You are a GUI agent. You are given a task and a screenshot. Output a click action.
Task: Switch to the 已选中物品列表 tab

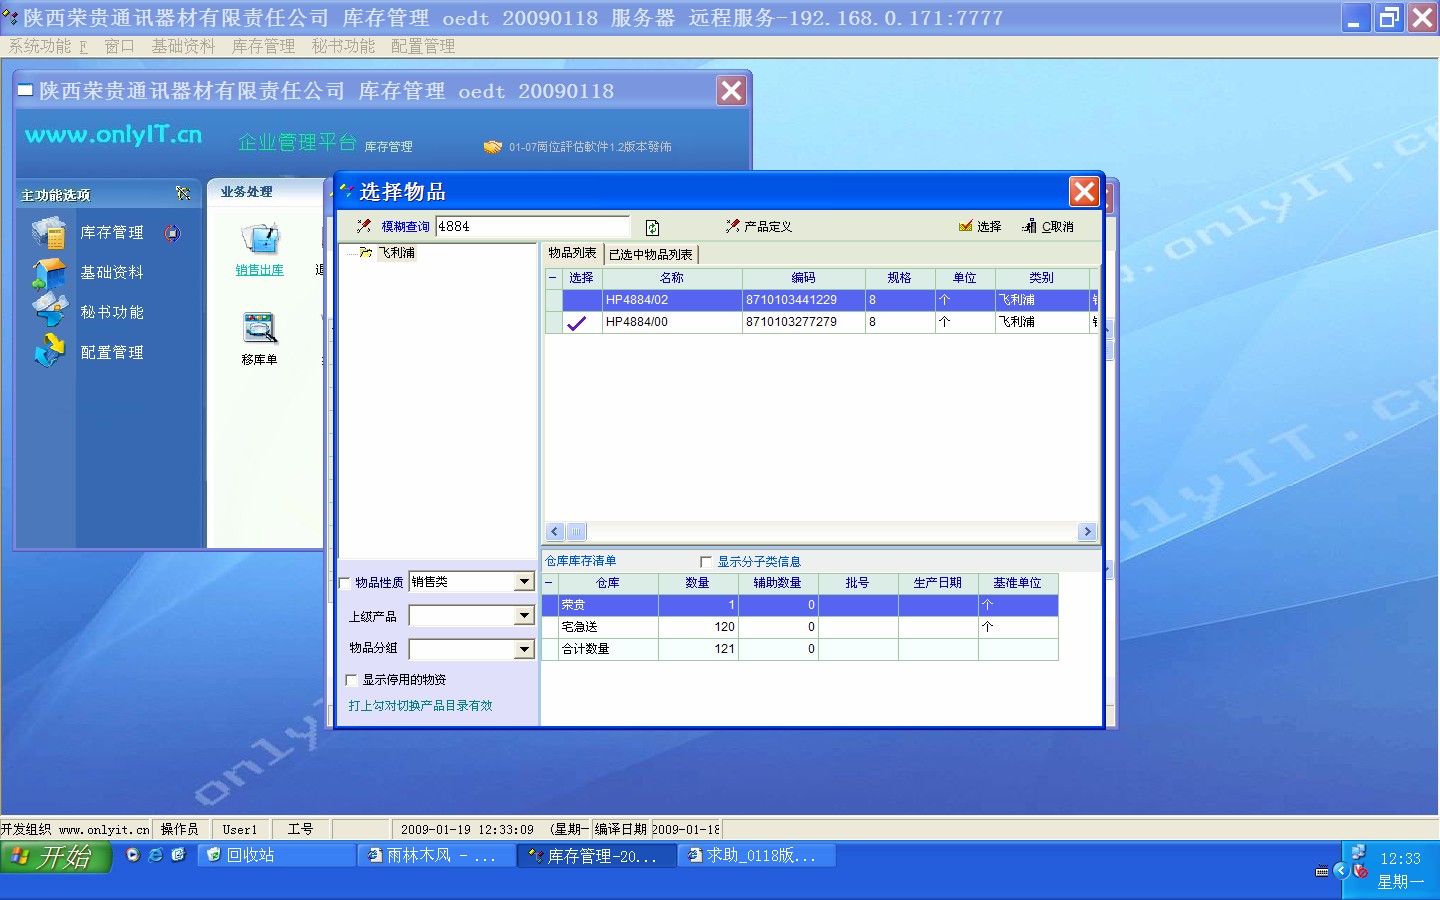pyautogui.click(x=651, y=254)
